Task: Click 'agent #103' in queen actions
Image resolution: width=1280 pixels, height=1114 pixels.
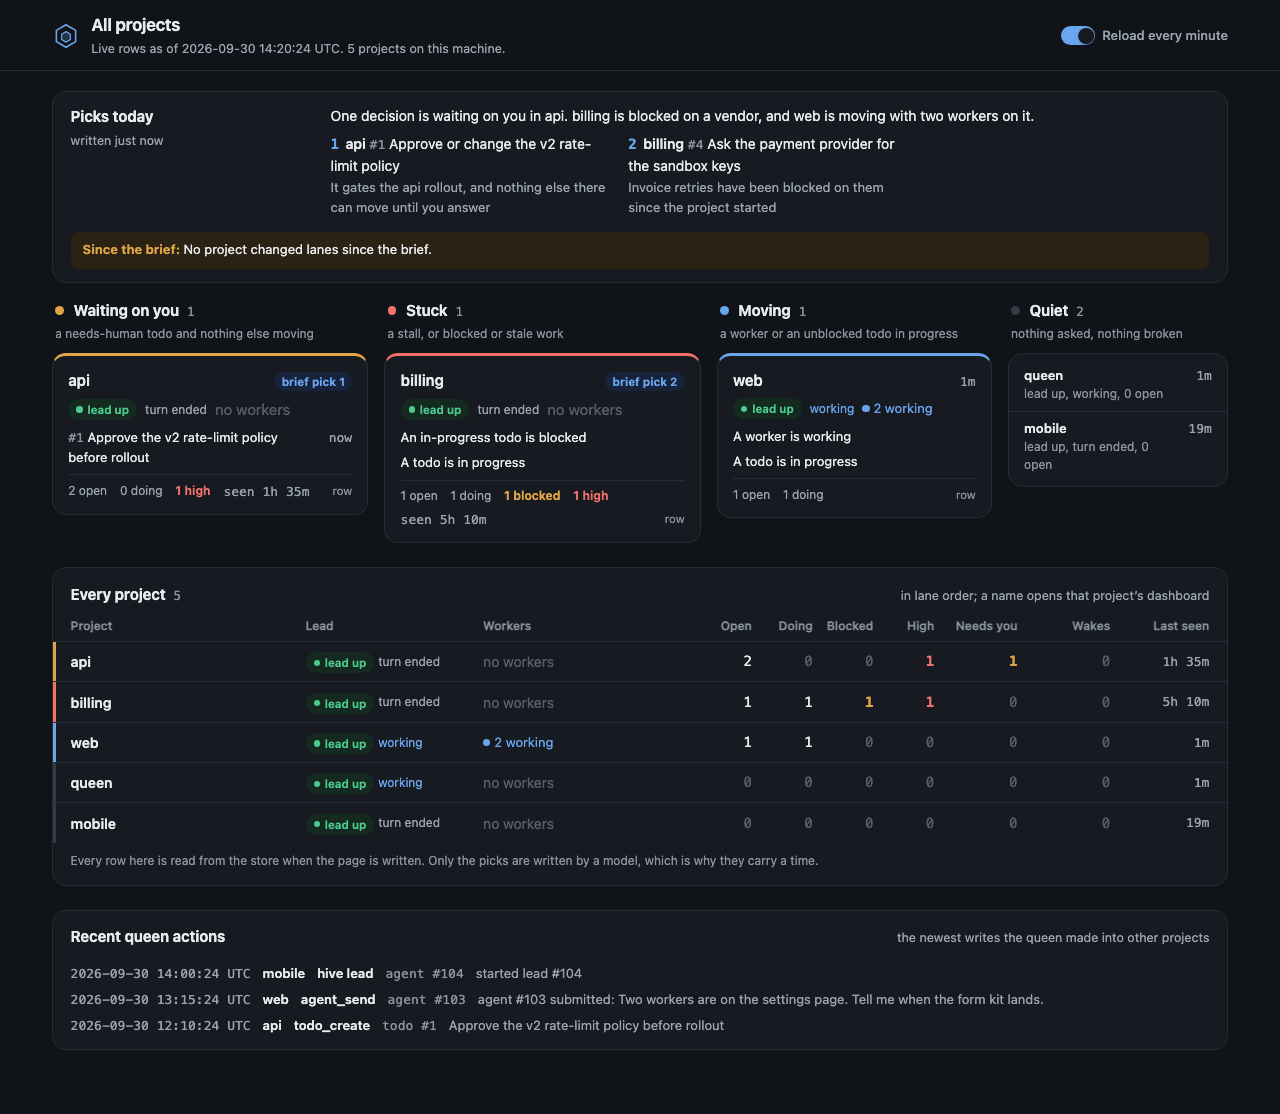Action: click(427, 1000)
